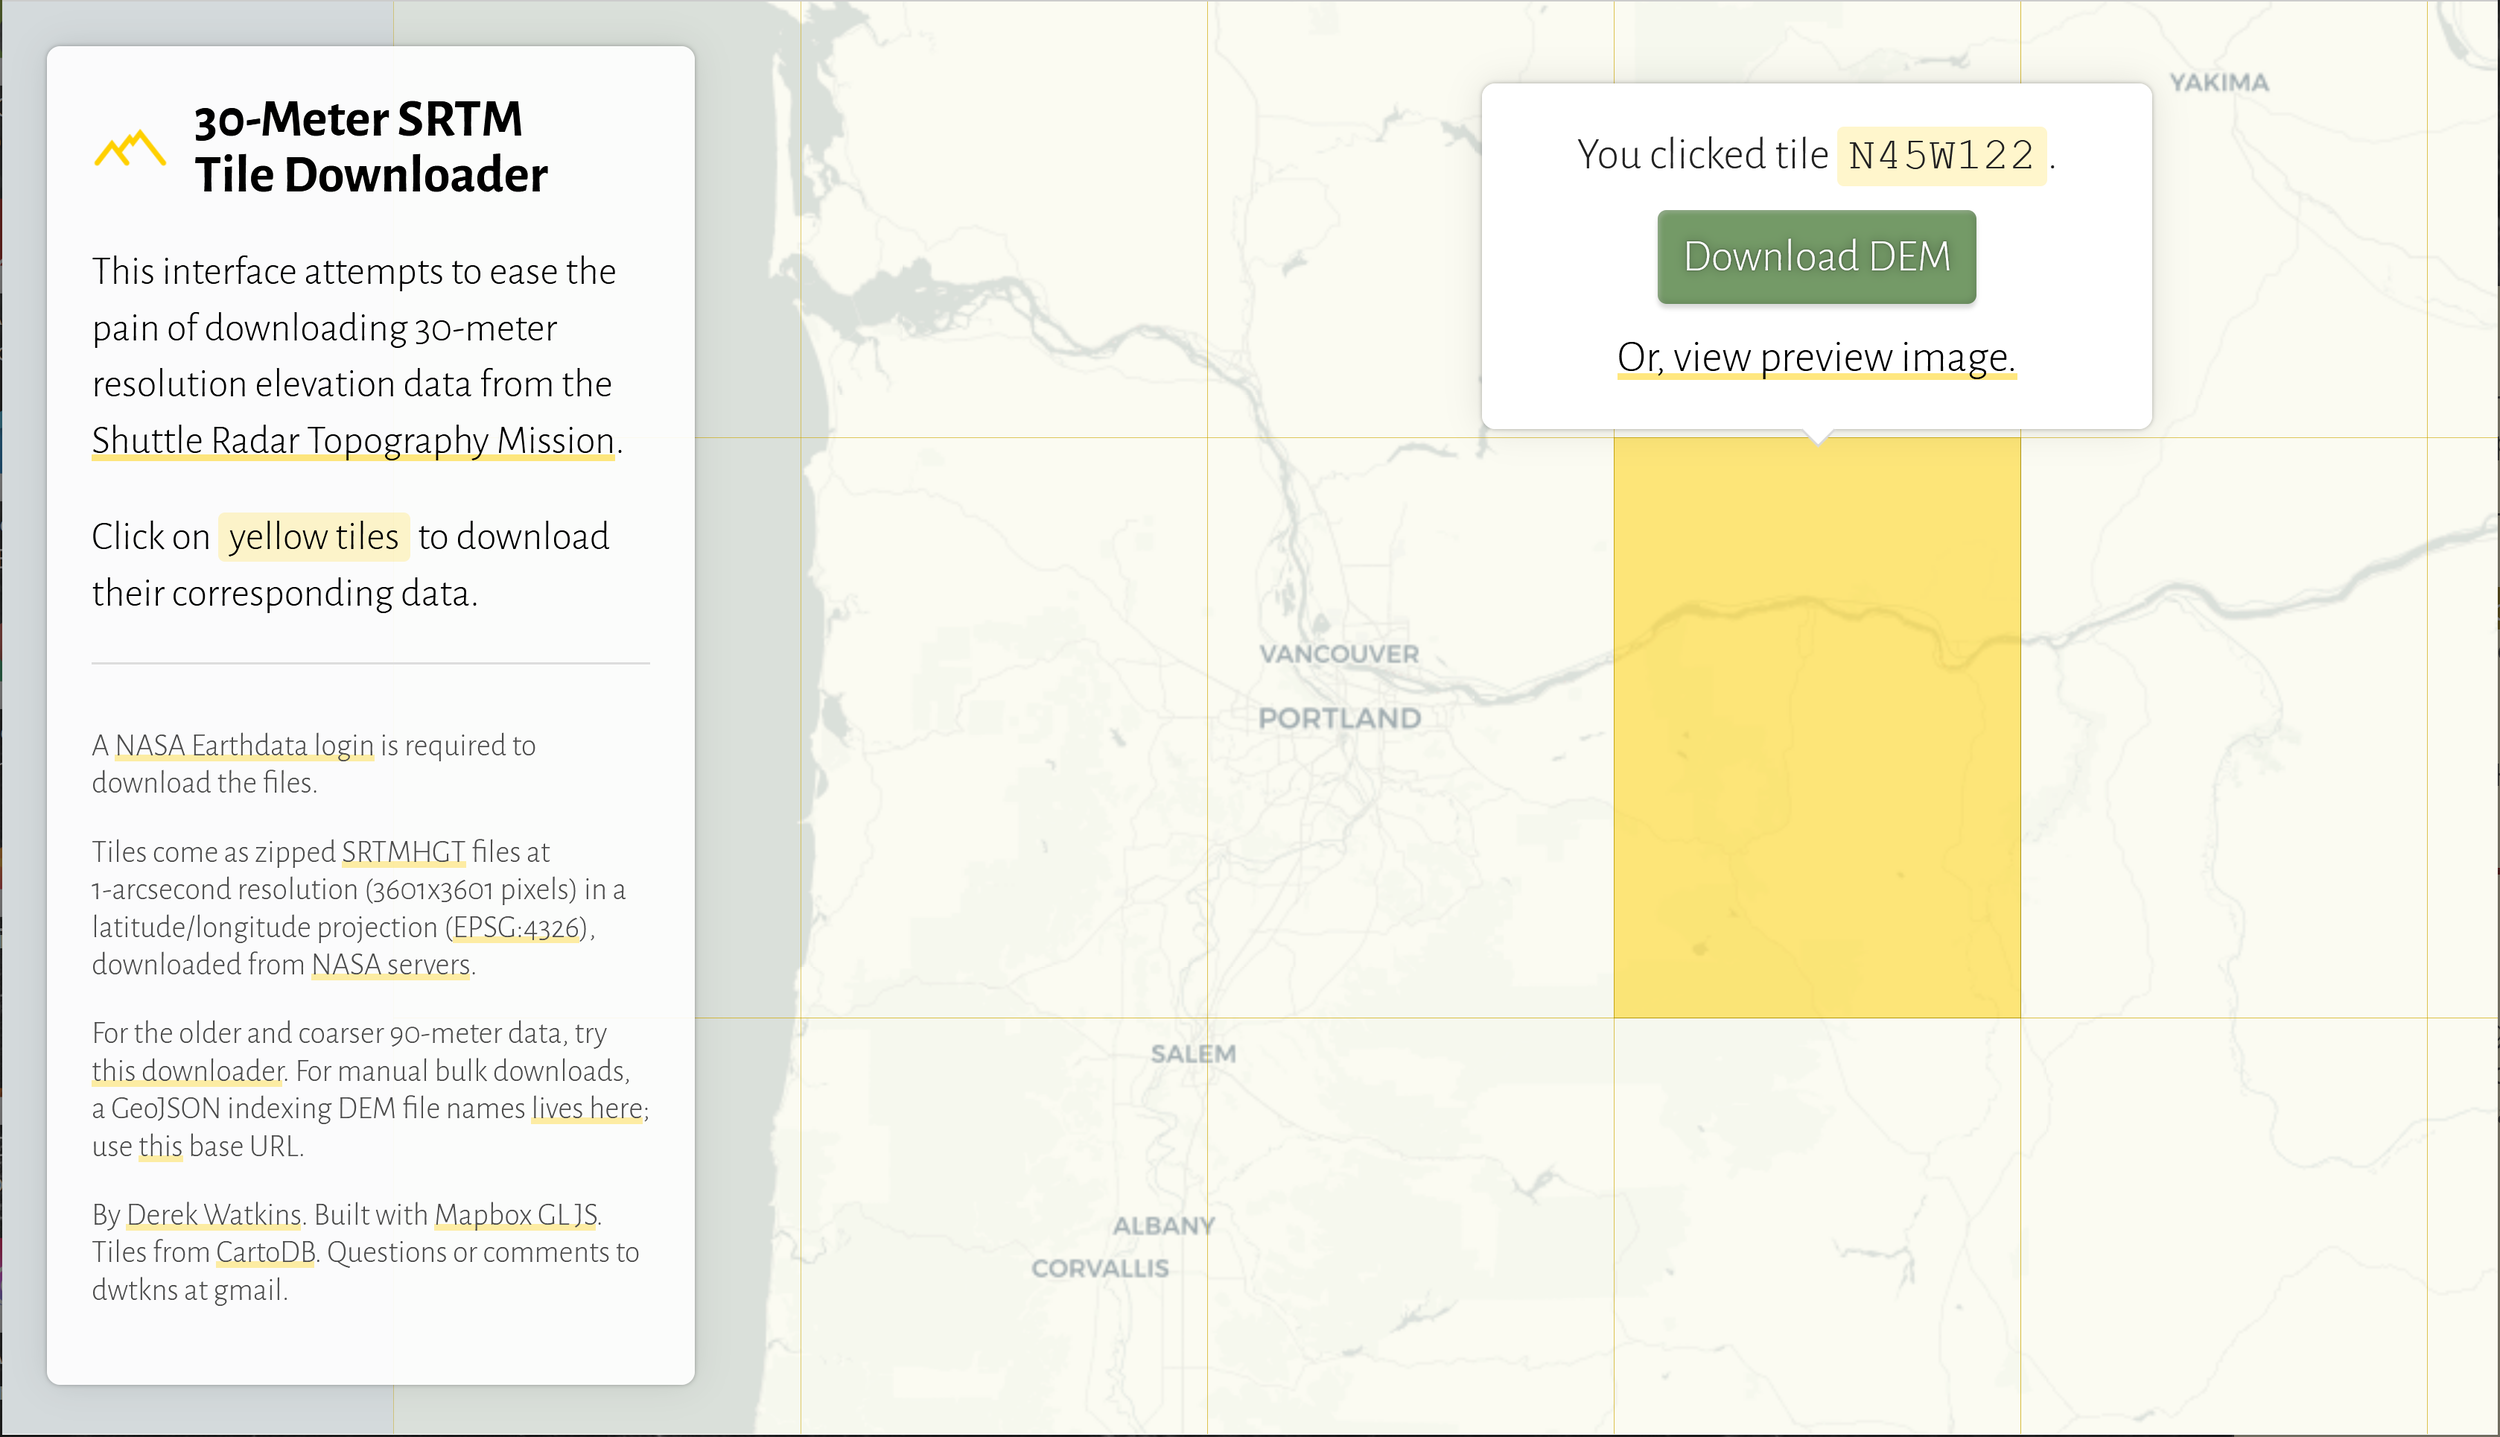The width and height of the screenshot is (2500, 1437).
Task: Open the EPSG:4326 projection link
Action: tap(516, 927)
